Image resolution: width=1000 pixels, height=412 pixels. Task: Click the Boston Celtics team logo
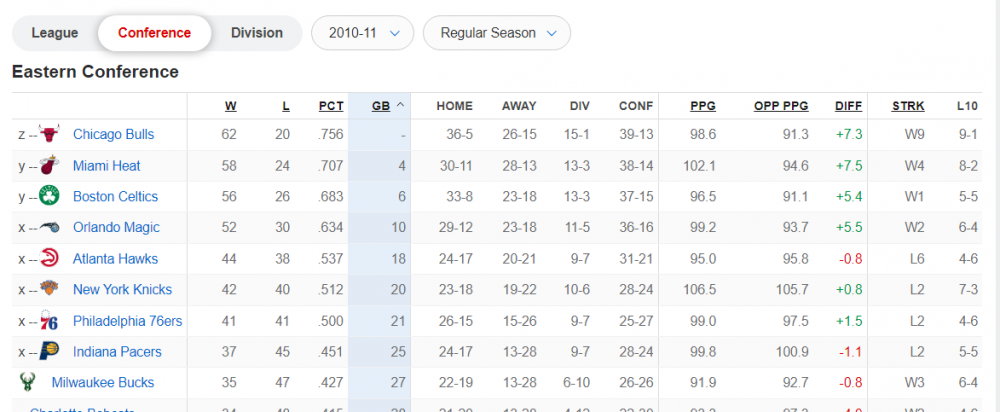[50, 196]
